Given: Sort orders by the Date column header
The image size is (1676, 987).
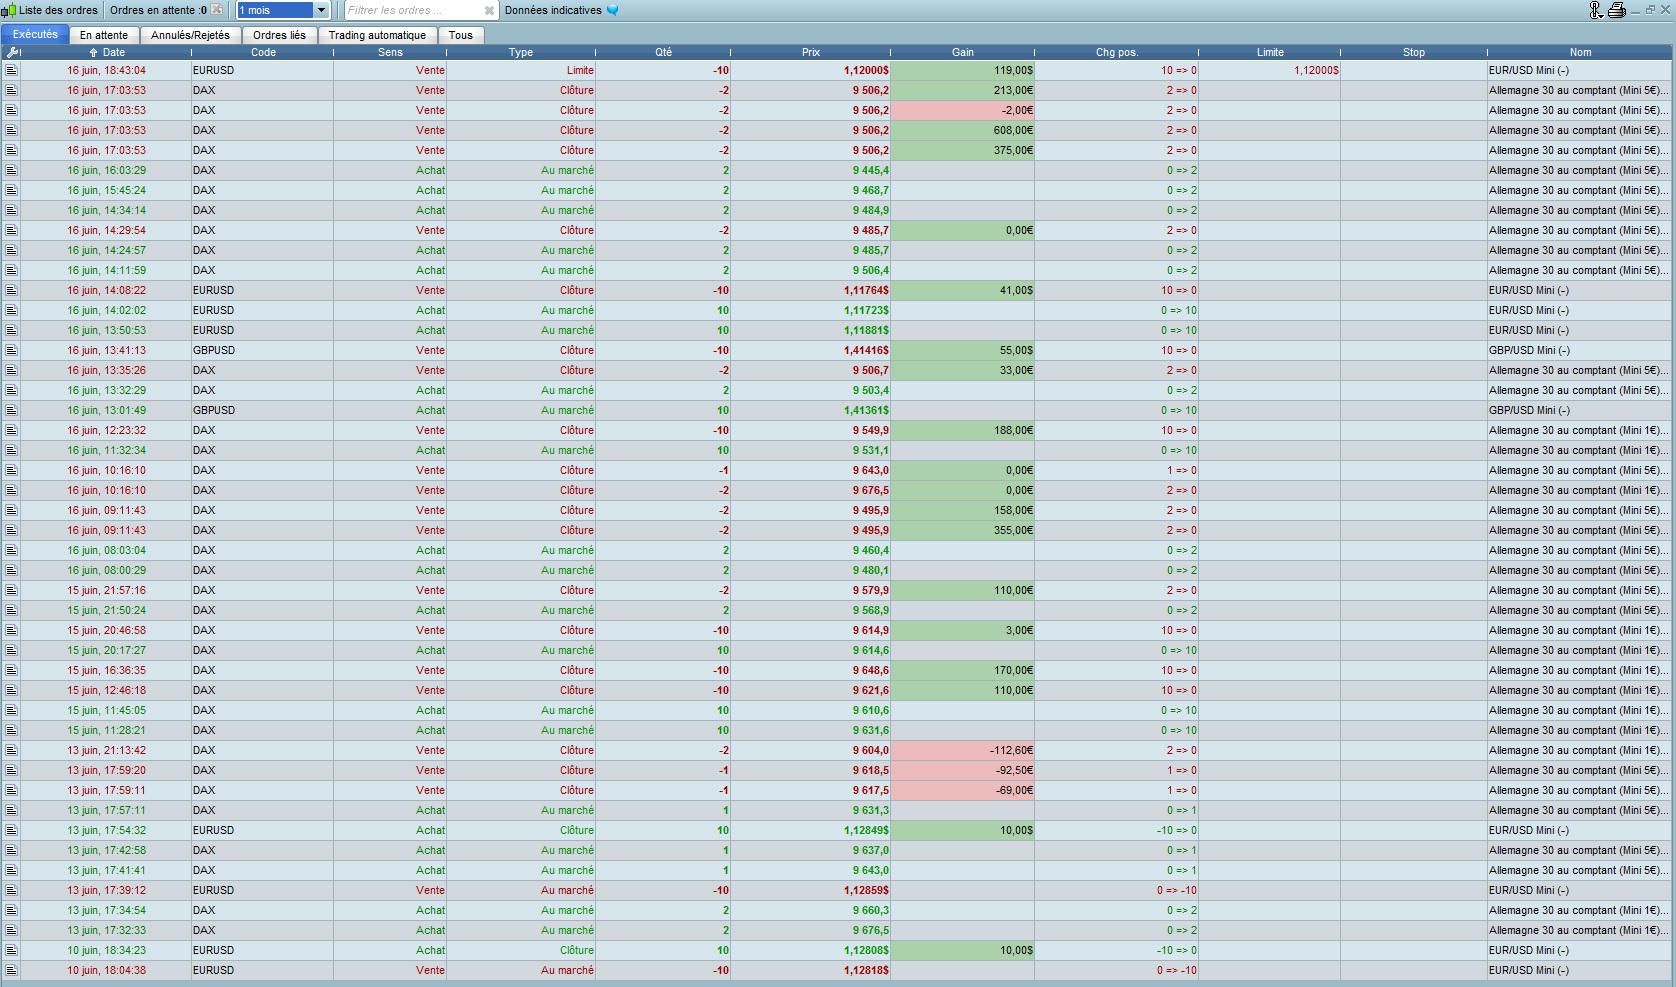Looking at the screenshot, I should tap(113, 52).
